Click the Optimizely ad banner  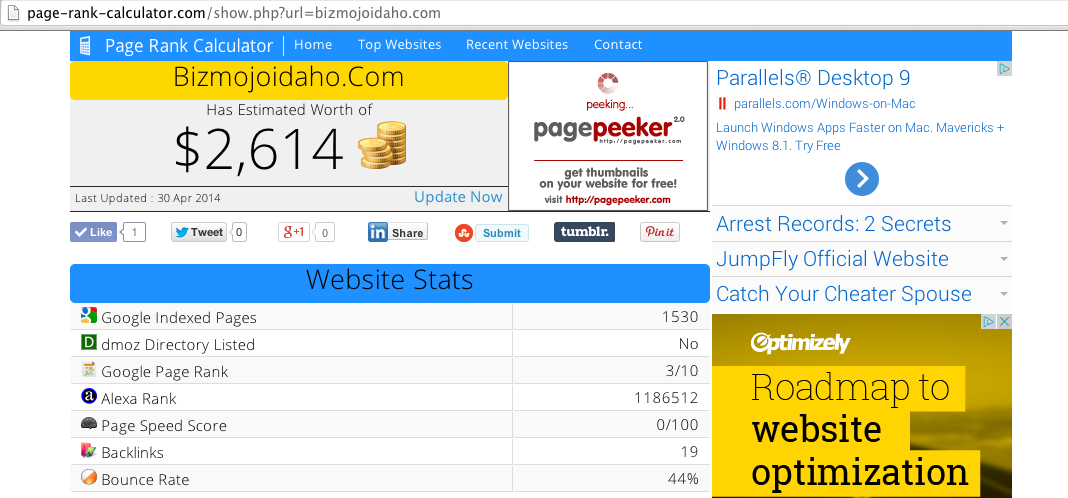[862, 405]
